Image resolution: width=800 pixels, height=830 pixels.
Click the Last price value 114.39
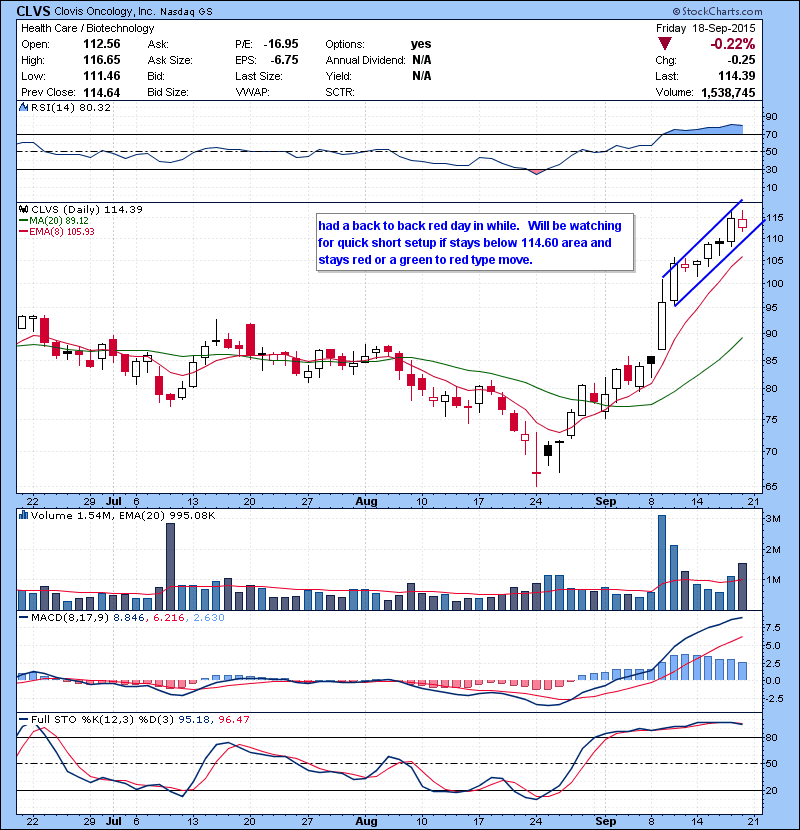pyautogui.click(x=736, y=76)
